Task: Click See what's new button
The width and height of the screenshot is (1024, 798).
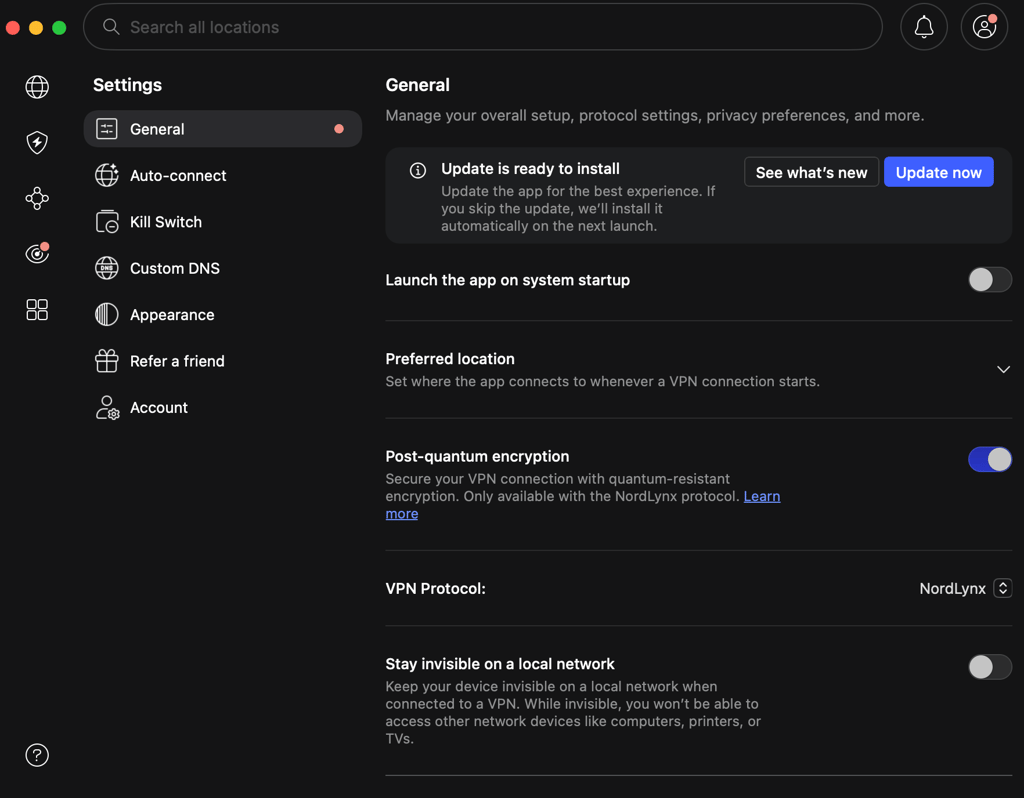Action: 811,172
